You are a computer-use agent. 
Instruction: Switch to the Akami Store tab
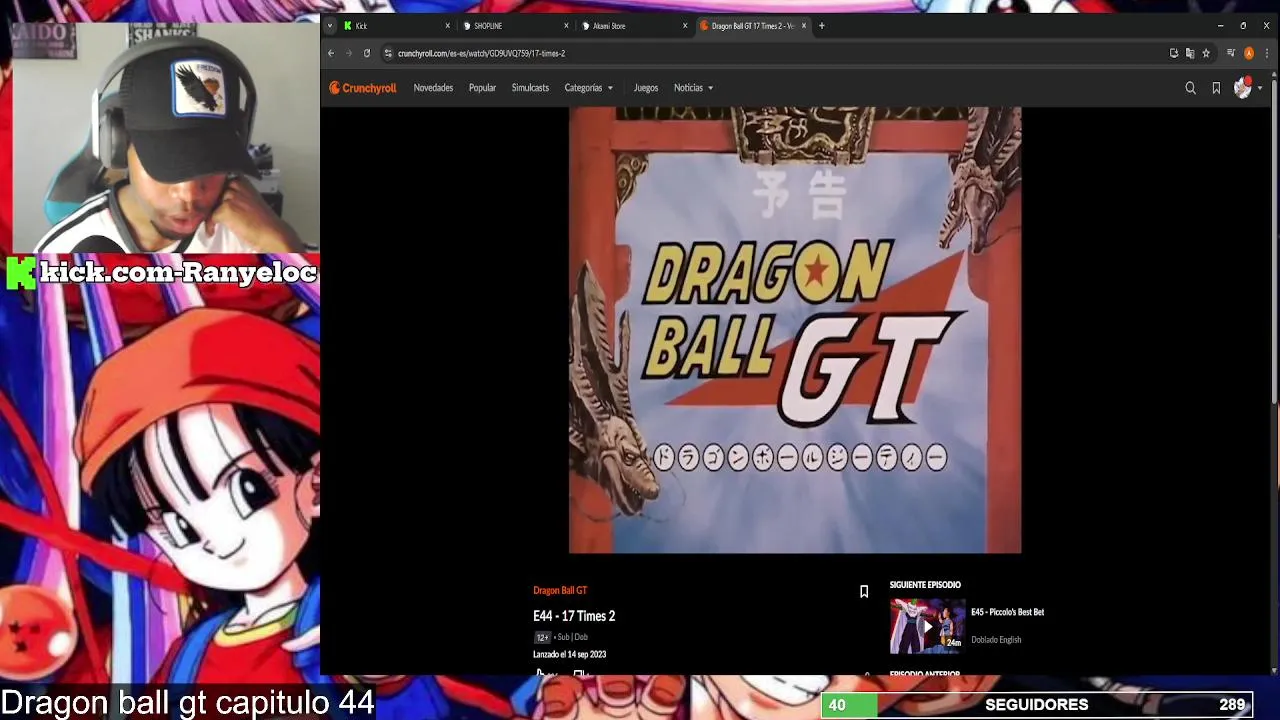click(634, 26)
